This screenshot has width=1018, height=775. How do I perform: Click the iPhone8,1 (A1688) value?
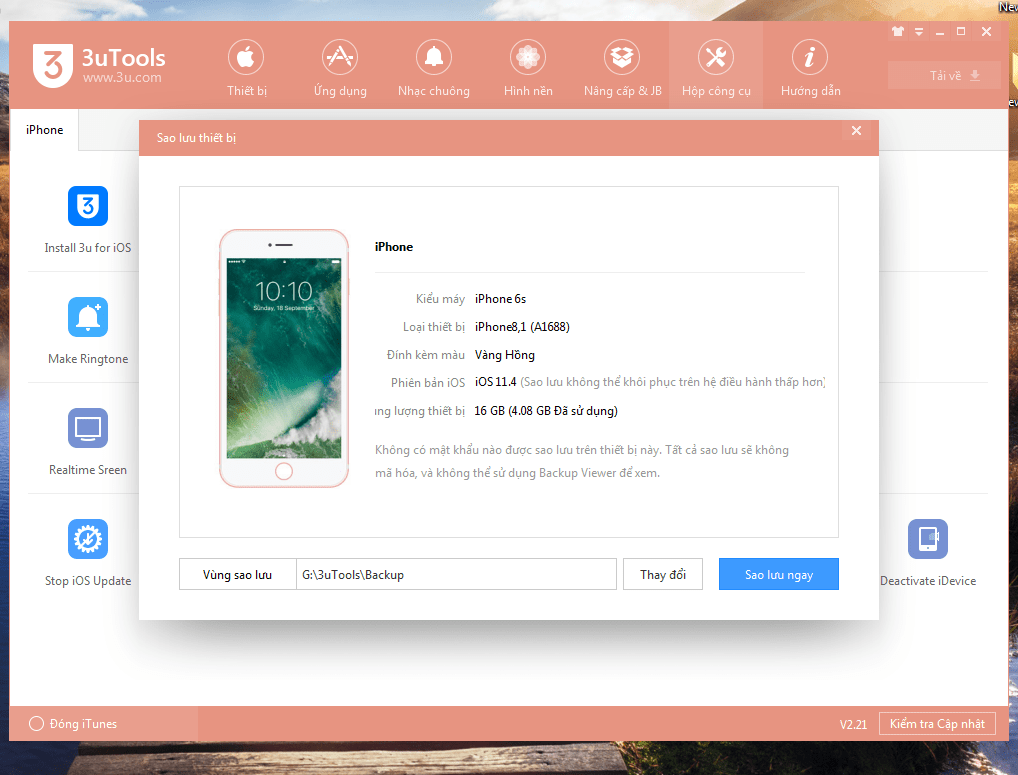coord(522,326)
